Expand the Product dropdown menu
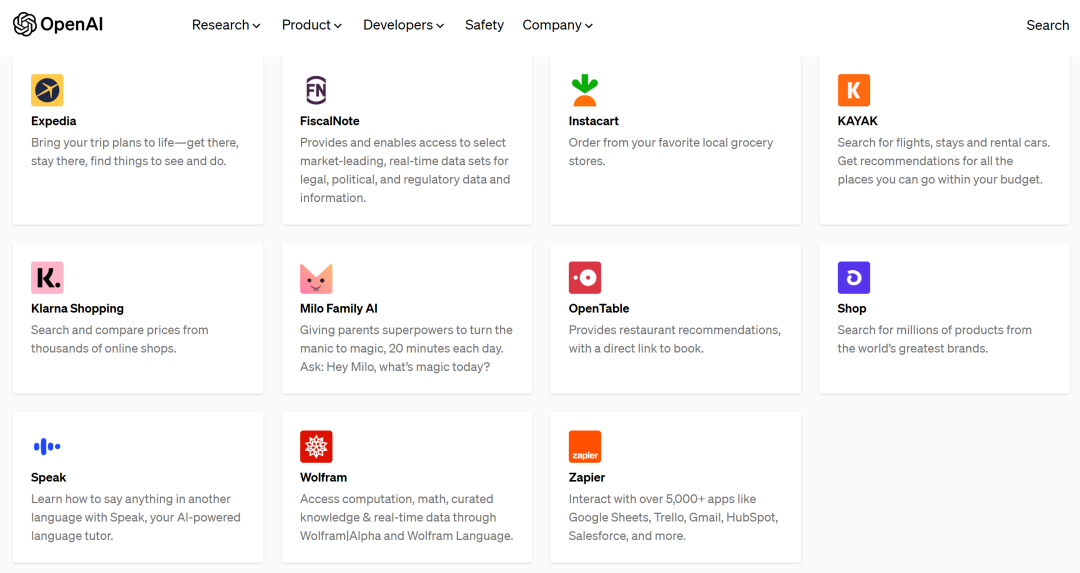 (x=312, y=25)
